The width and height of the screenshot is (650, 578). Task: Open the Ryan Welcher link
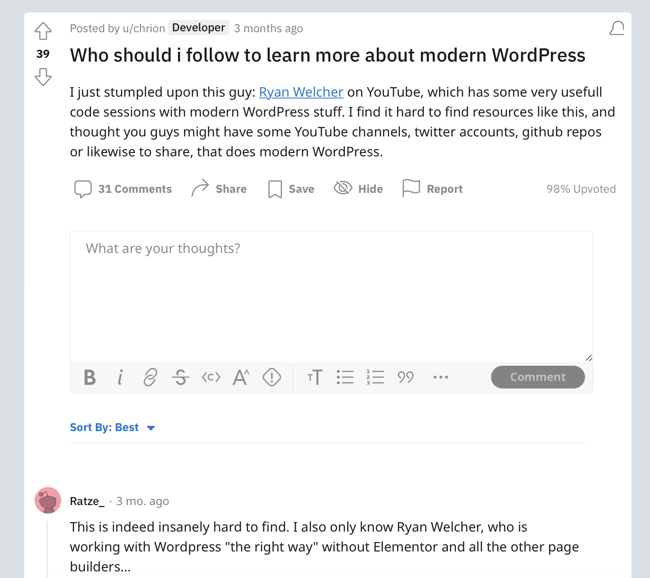click(x=301, y=92)
